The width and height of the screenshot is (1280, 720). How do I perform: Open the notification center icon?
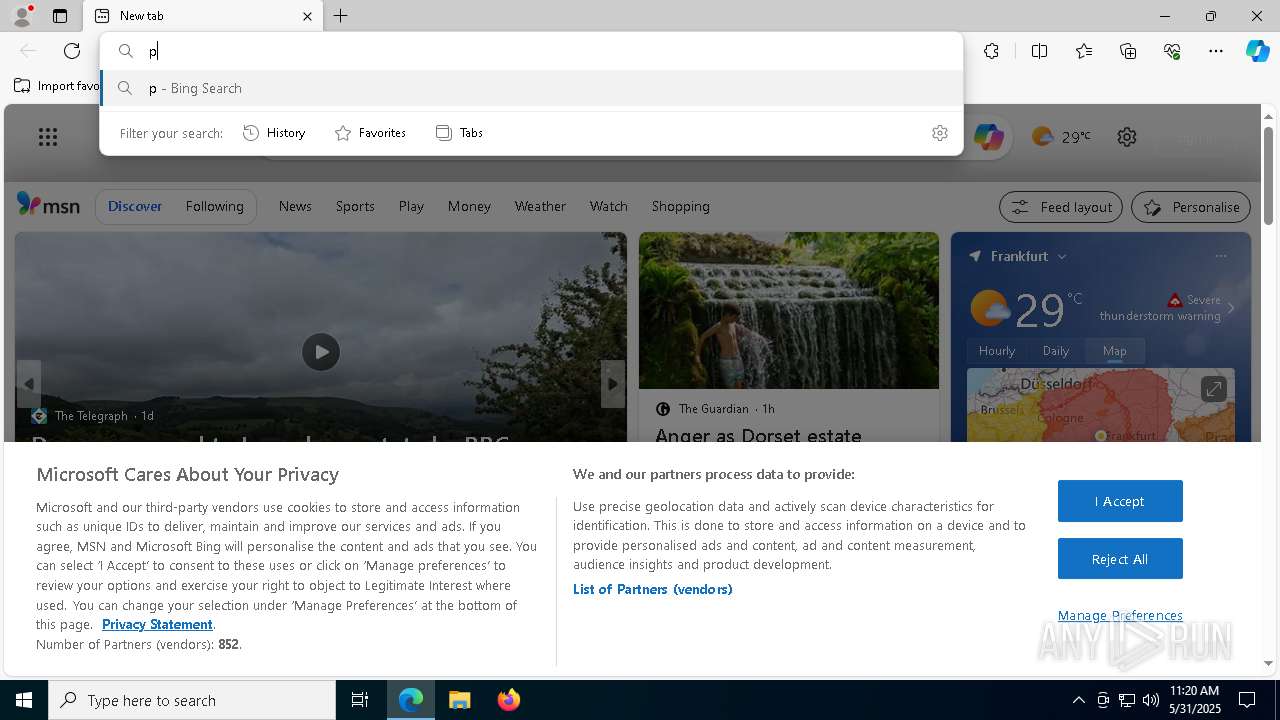pyautogui.click(x=1247, y=700)
